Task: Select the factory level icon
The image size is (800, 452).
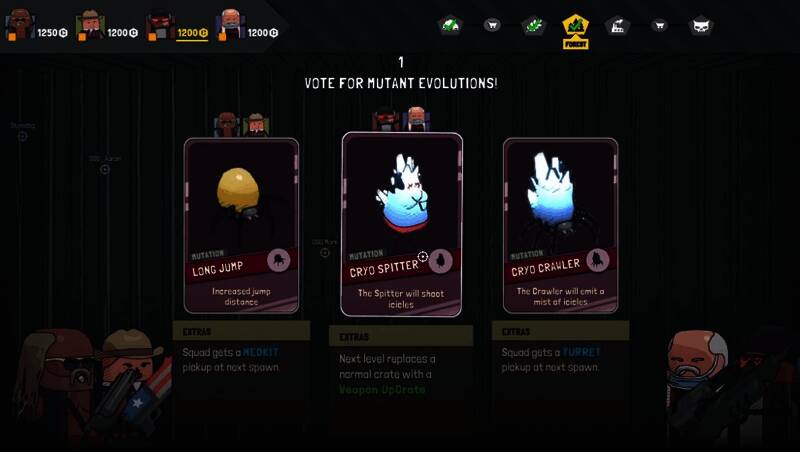Action: pos(617,25)
